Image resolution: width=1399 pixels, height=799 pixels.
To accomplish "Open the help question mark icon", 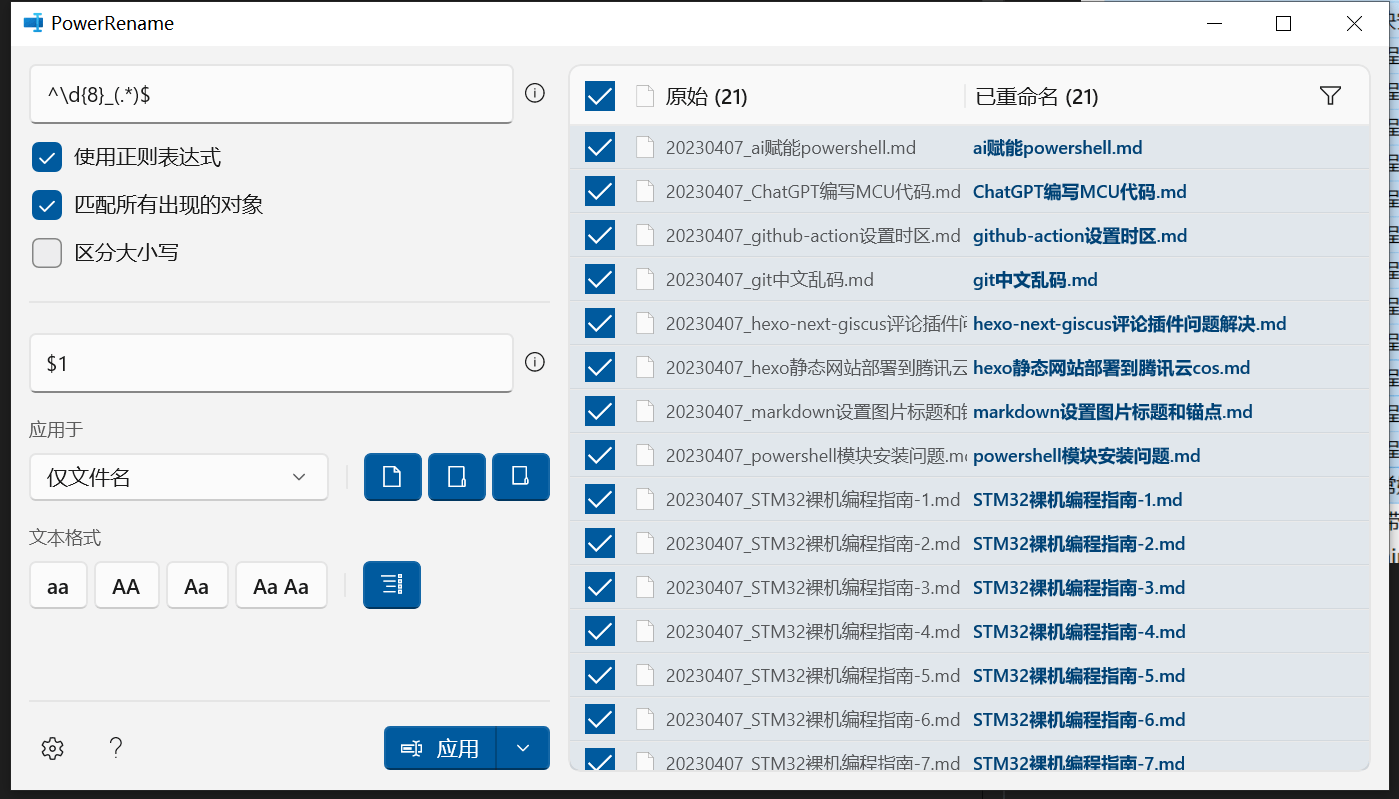I will click(x=115, y=748).
